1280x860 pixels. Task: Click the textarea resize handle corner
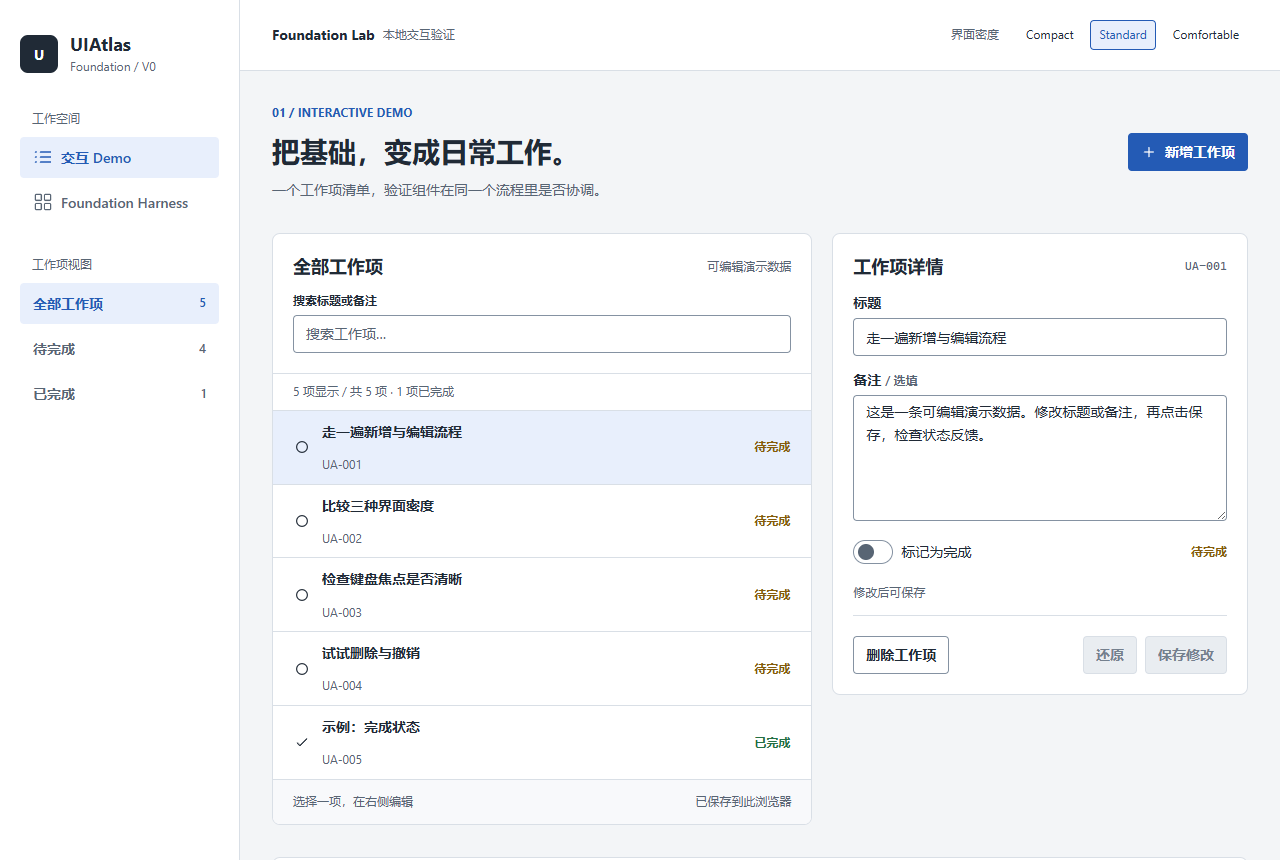1220,514
